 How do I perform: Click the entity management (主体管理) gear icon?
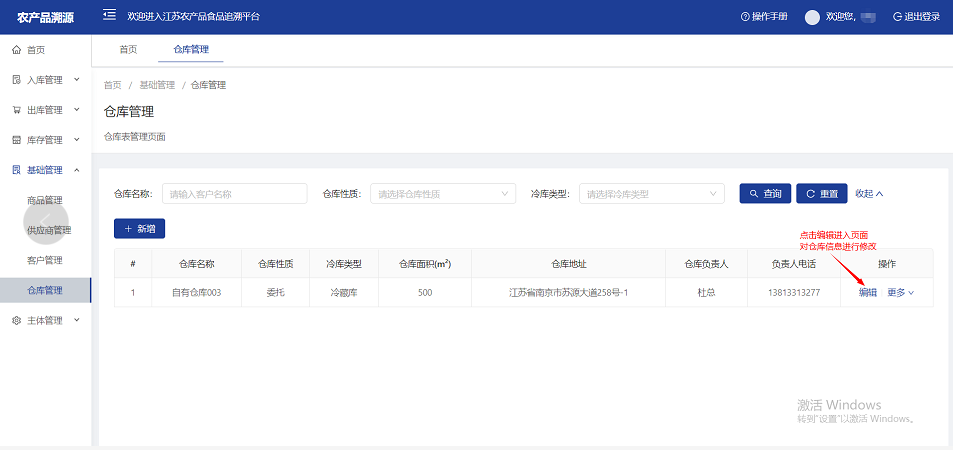tap(16, 321)
